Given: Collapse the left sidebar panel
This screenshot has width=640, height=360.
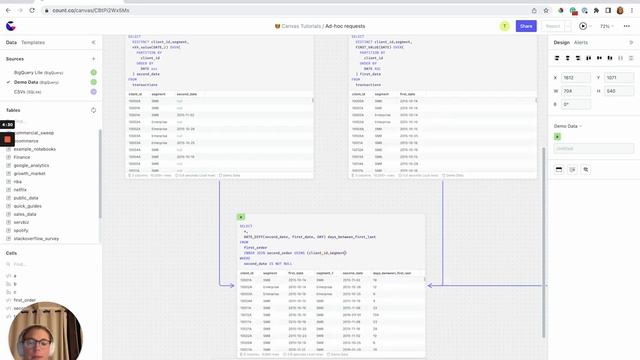Looking at the screenshot, I should pyautogui.click(x=93, y=42).
